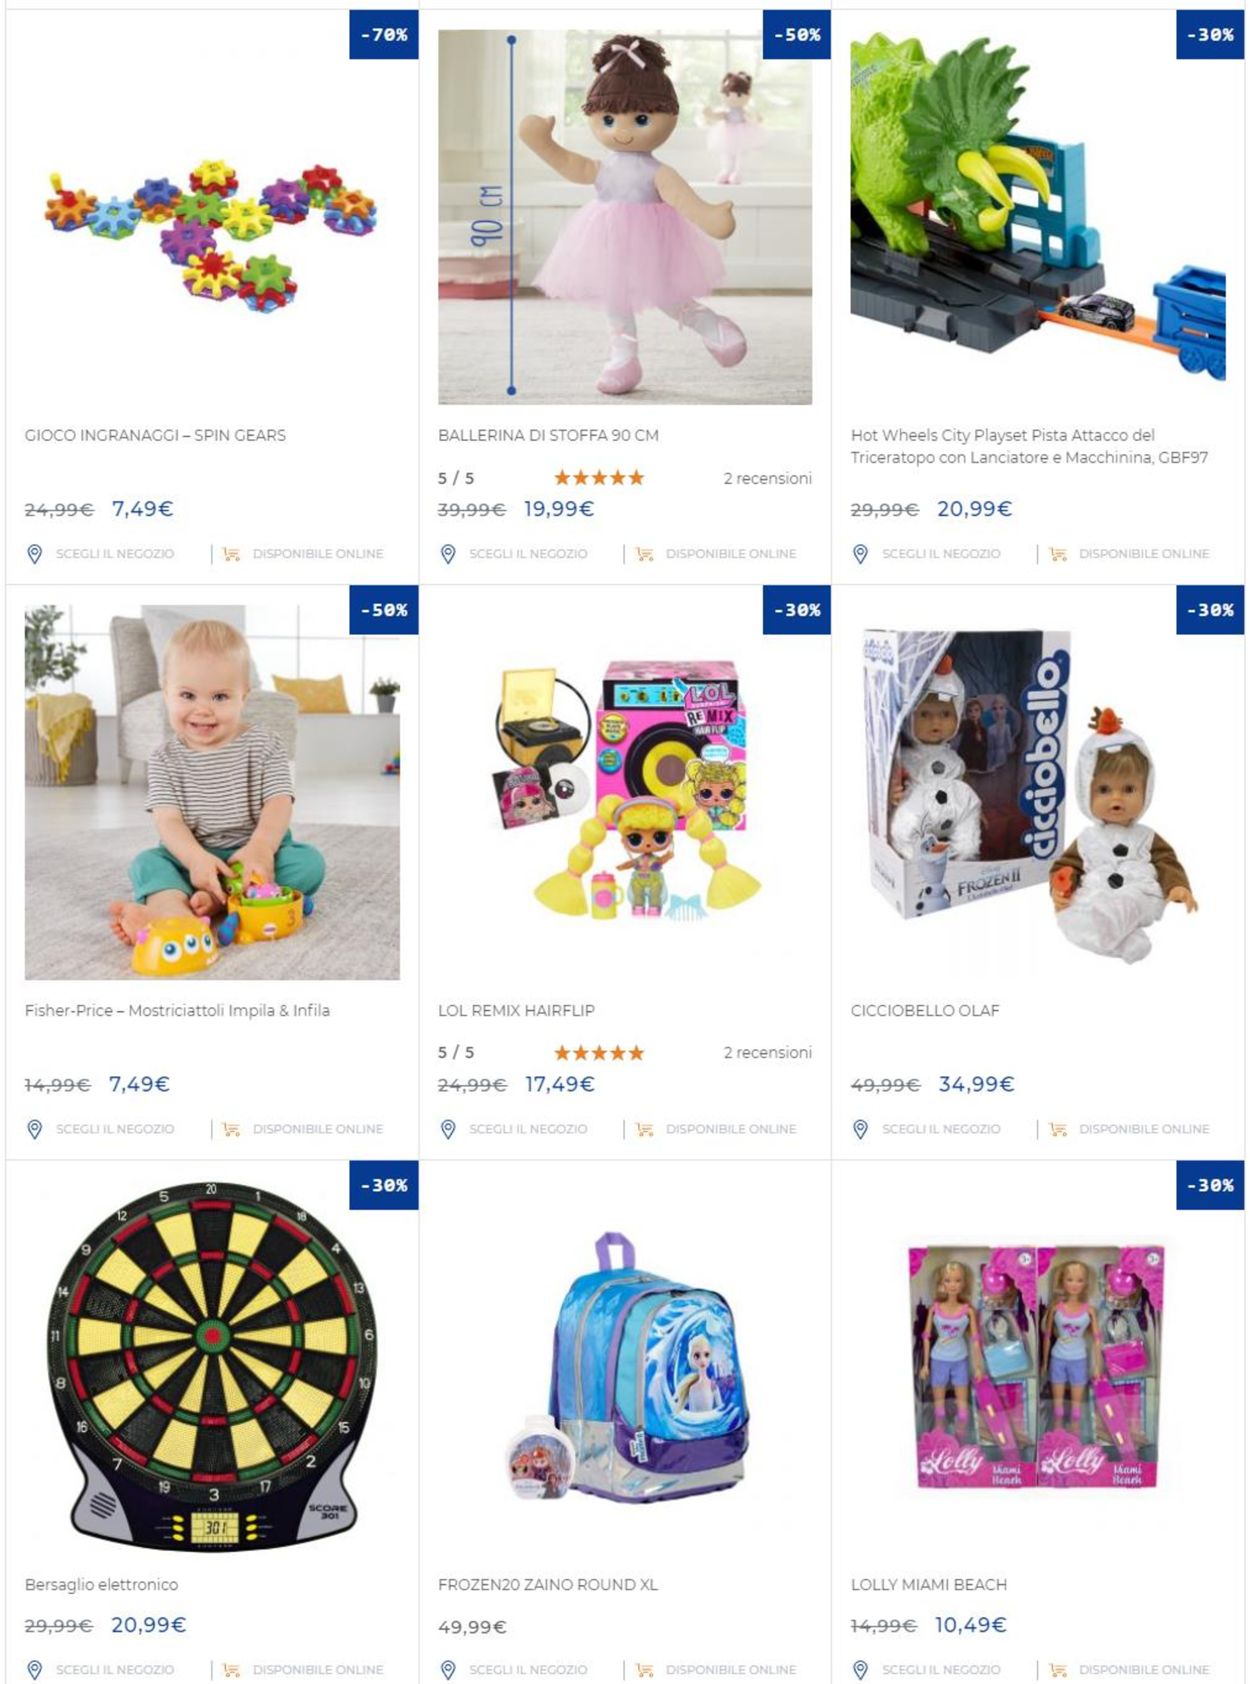The width and height of the screenshot is (1250, 1684).
Task: Open Hot Wheels City Playset product title
Action: pos(1029,446)
